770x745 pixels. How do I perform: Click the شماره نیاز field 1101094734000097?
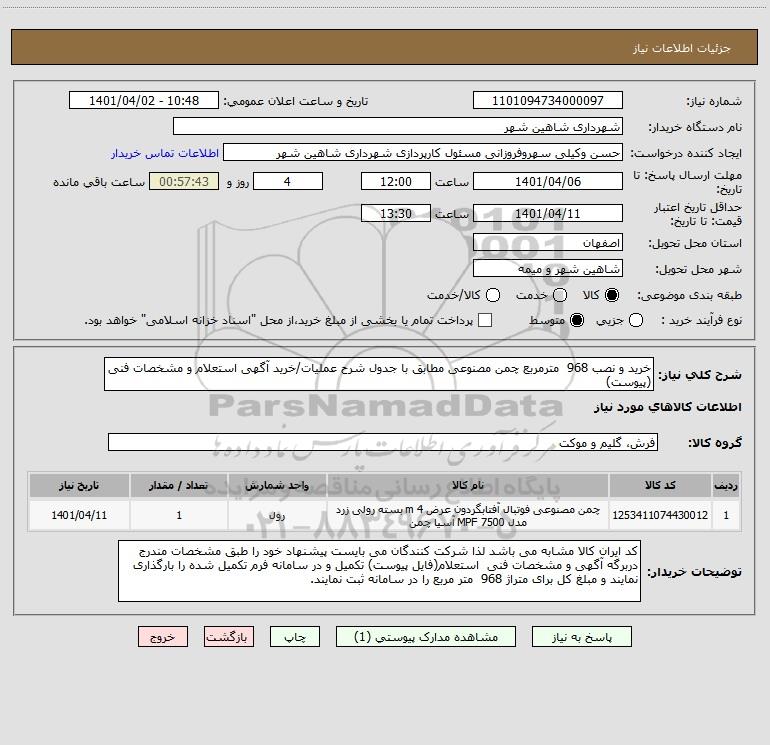pyautogui.click(x=548, y=101)
